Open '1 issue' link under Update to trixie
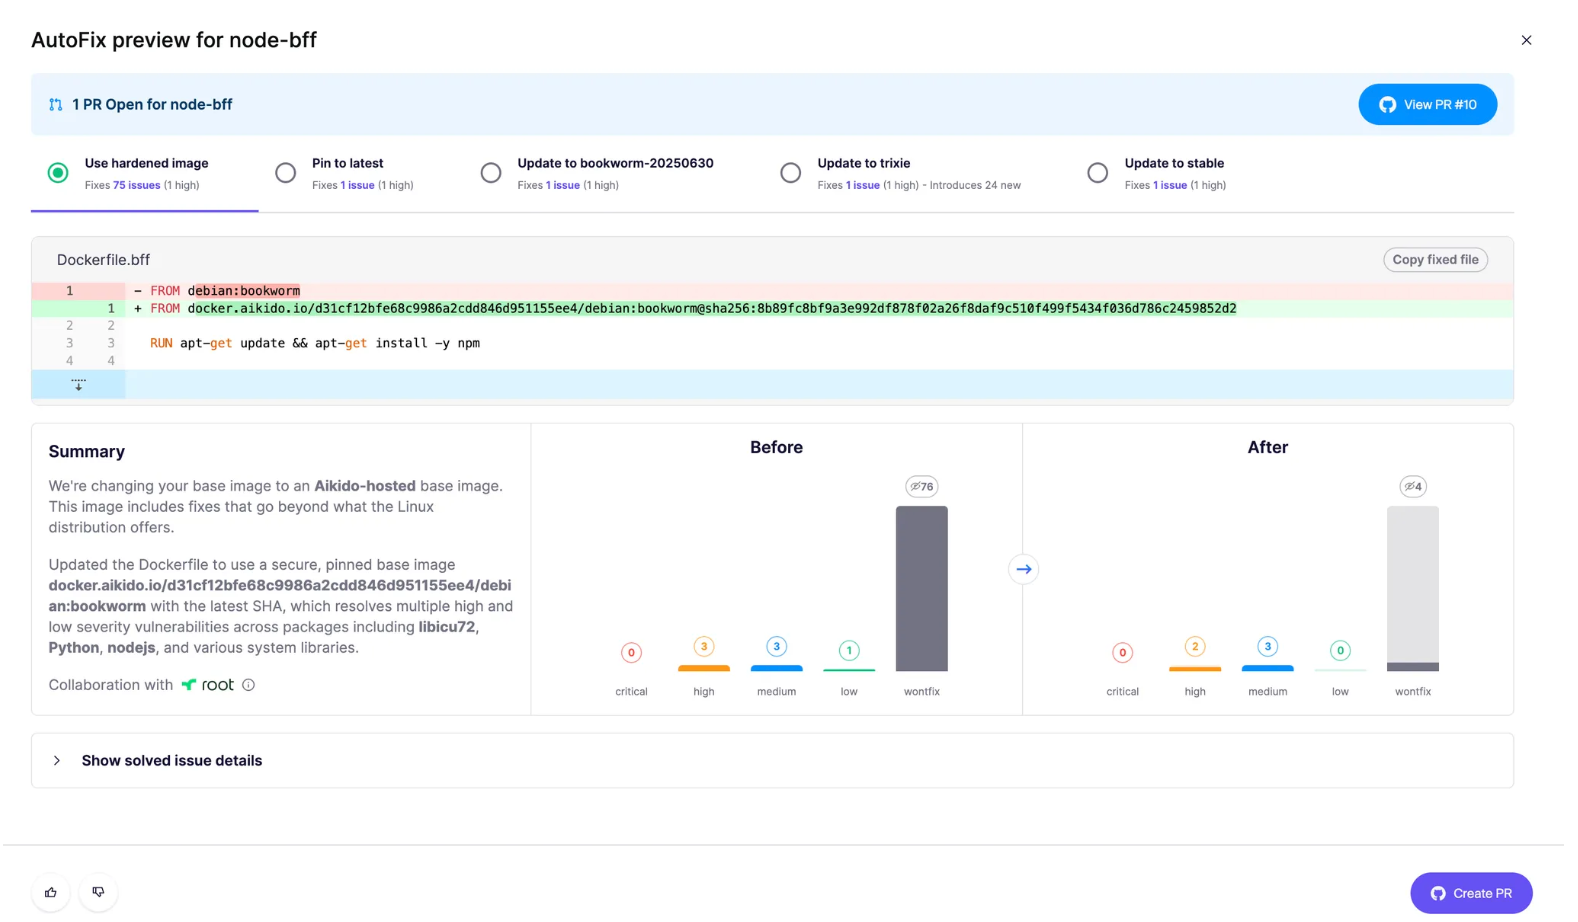 862,185
